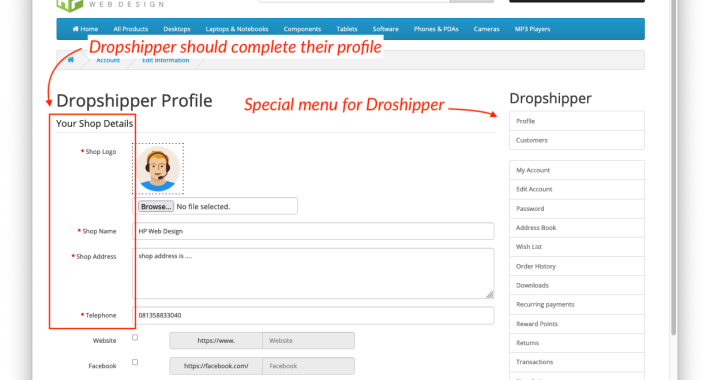
Task: Open the Password link
Action: pos(577,209)
